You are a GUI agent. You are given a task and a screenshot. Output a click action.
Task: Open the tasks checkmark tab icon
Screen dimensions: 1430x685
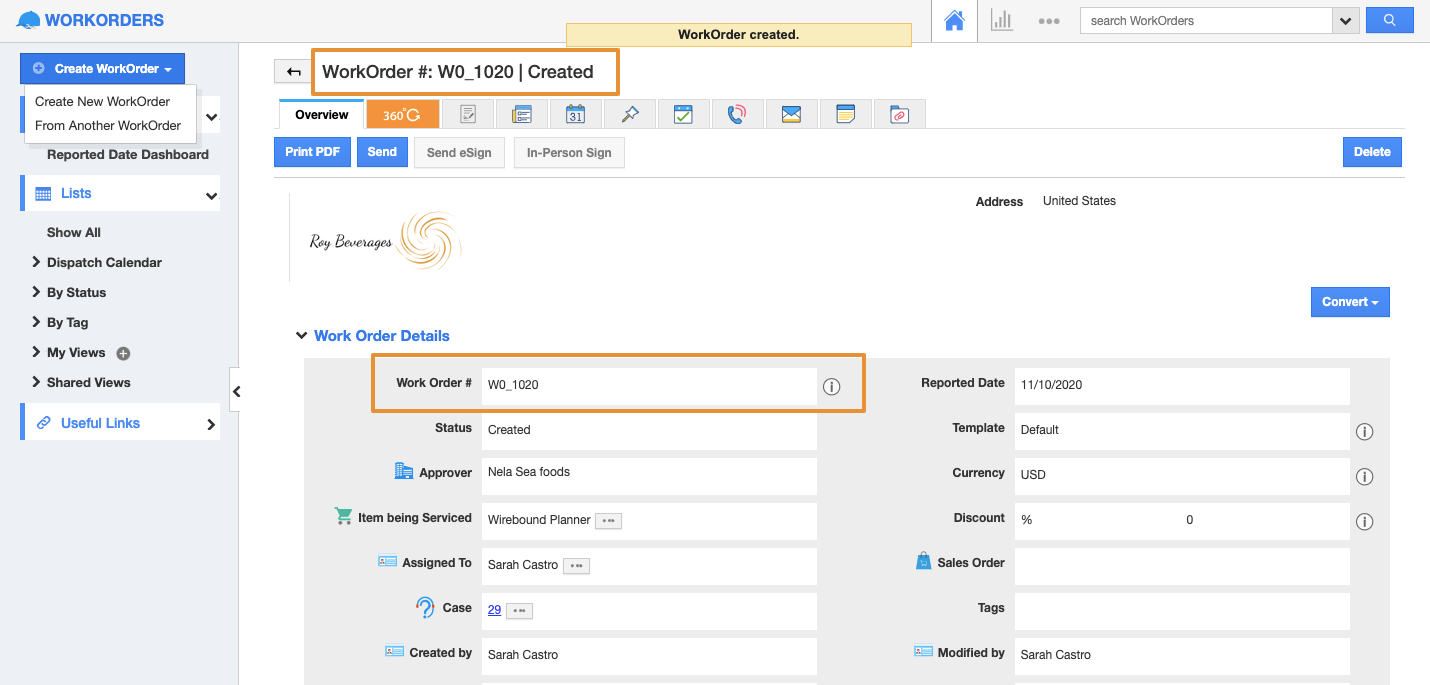(x=683, y=115)
